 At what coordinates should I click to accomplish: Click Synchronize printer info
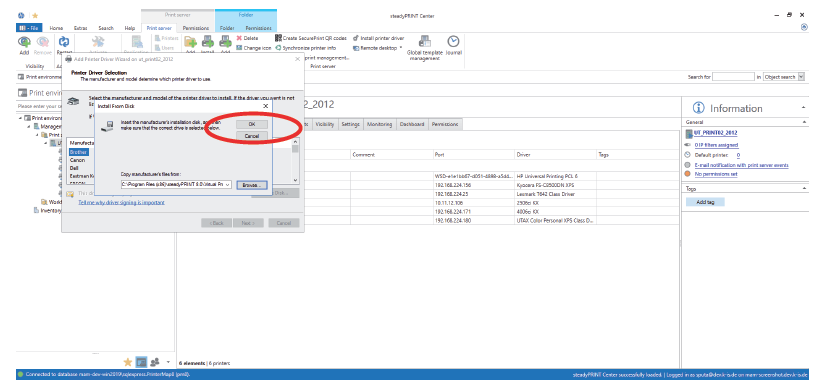(x=306, y=48)
